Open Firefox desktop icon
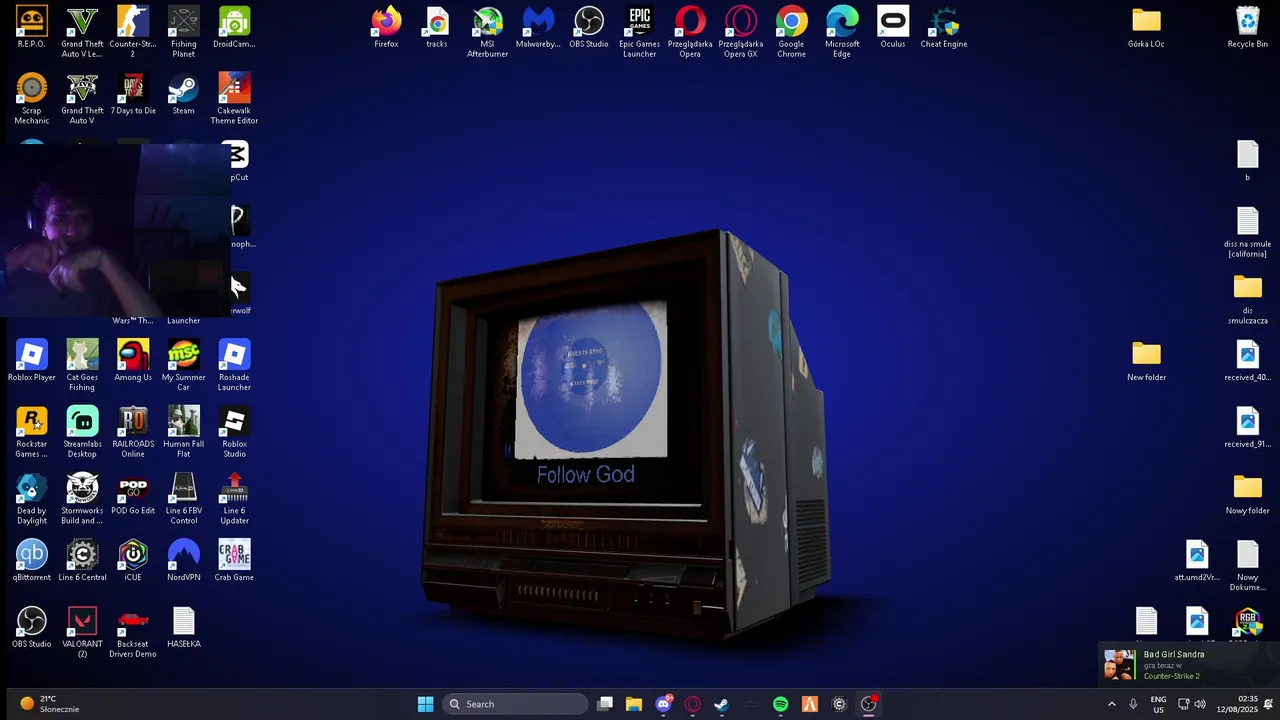 [386, 27]
